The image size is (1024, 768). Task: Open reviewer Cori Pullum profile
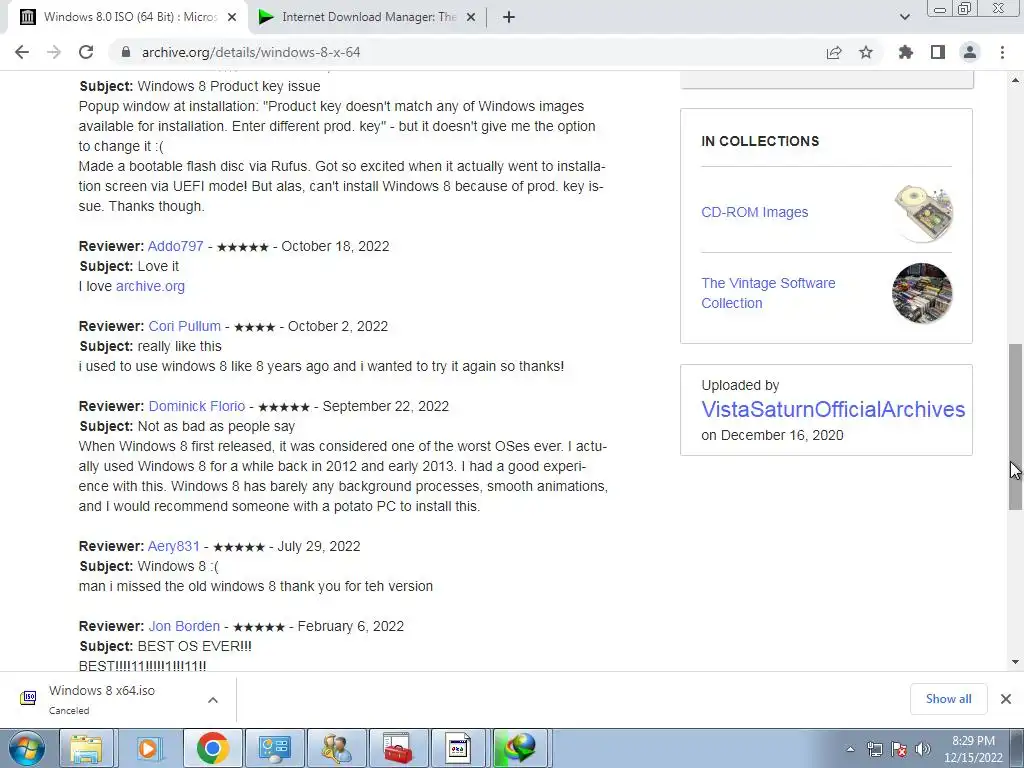(x=185, y=326)
